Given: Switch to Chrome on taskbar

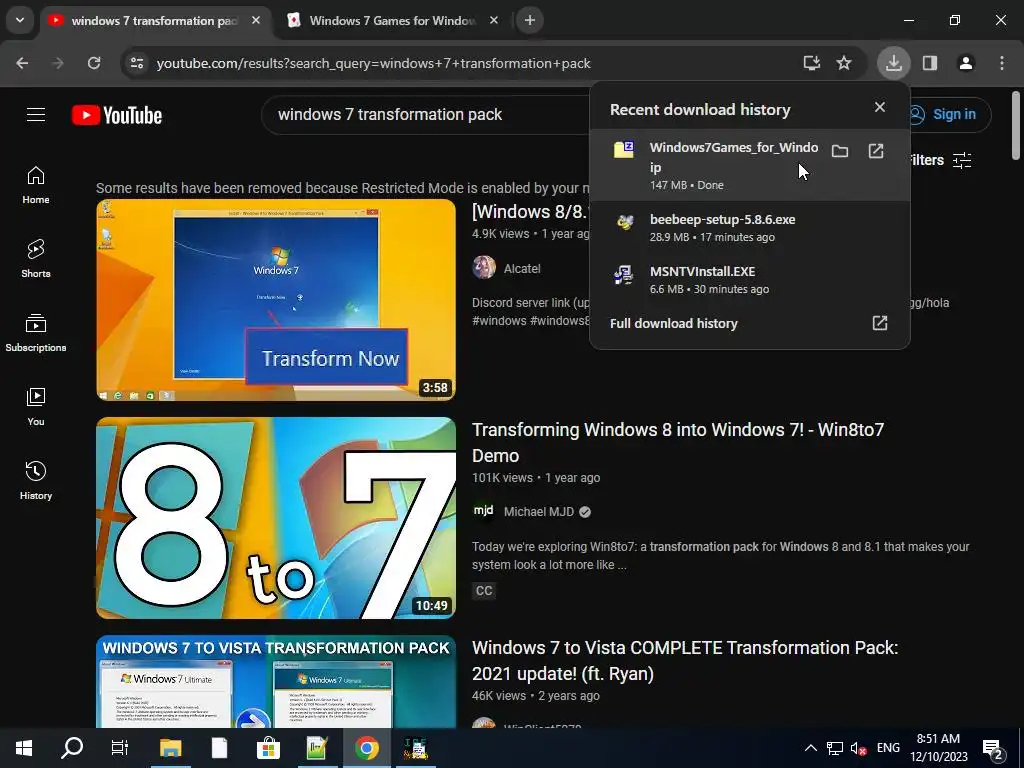Looking at the screenshot, I should coord(366,748).
